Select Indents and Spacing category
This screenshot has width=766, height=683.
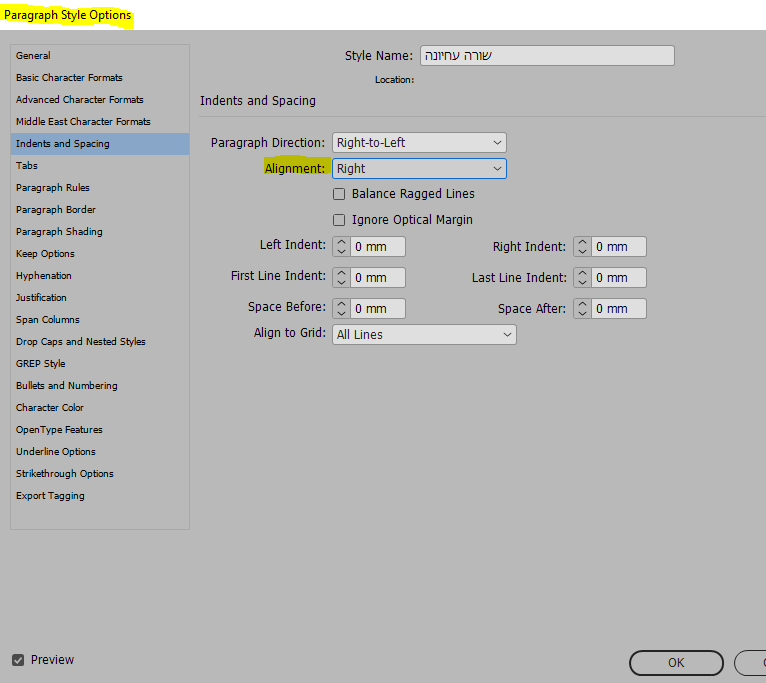tap(100, 144)
